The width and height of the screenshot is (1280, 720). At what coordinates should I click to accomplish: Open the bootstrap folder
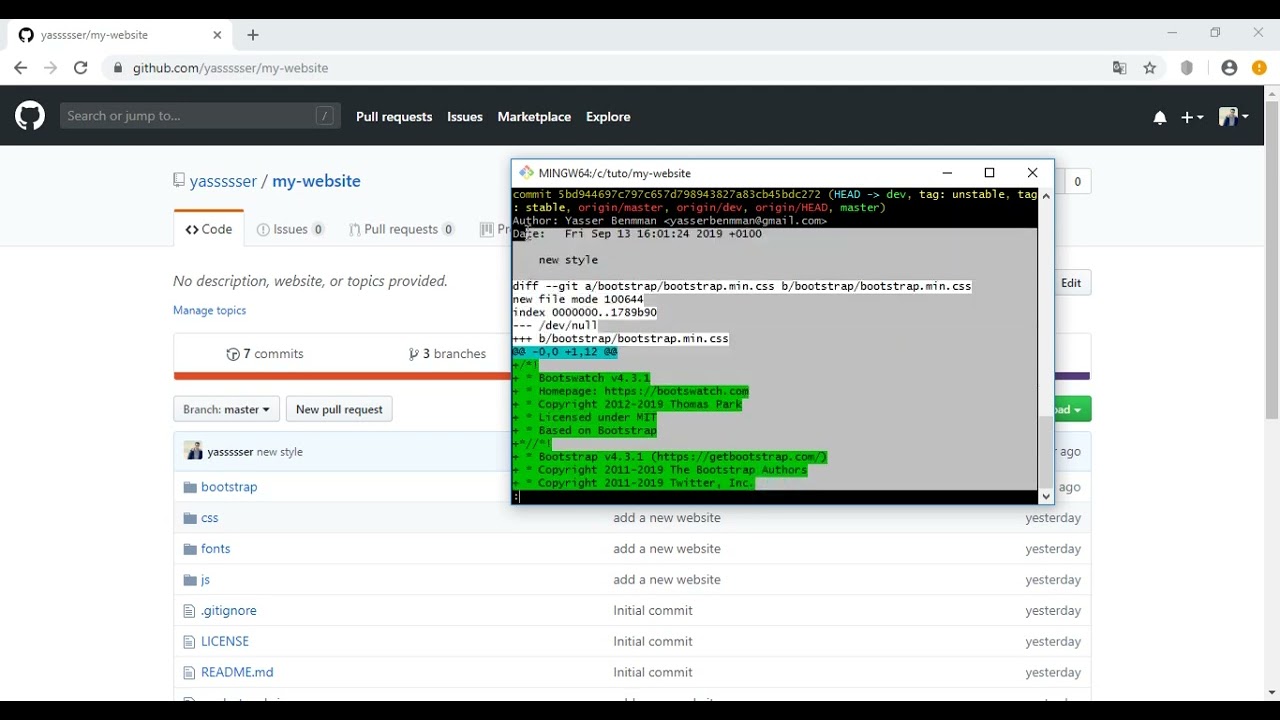(x=229, y=487)
